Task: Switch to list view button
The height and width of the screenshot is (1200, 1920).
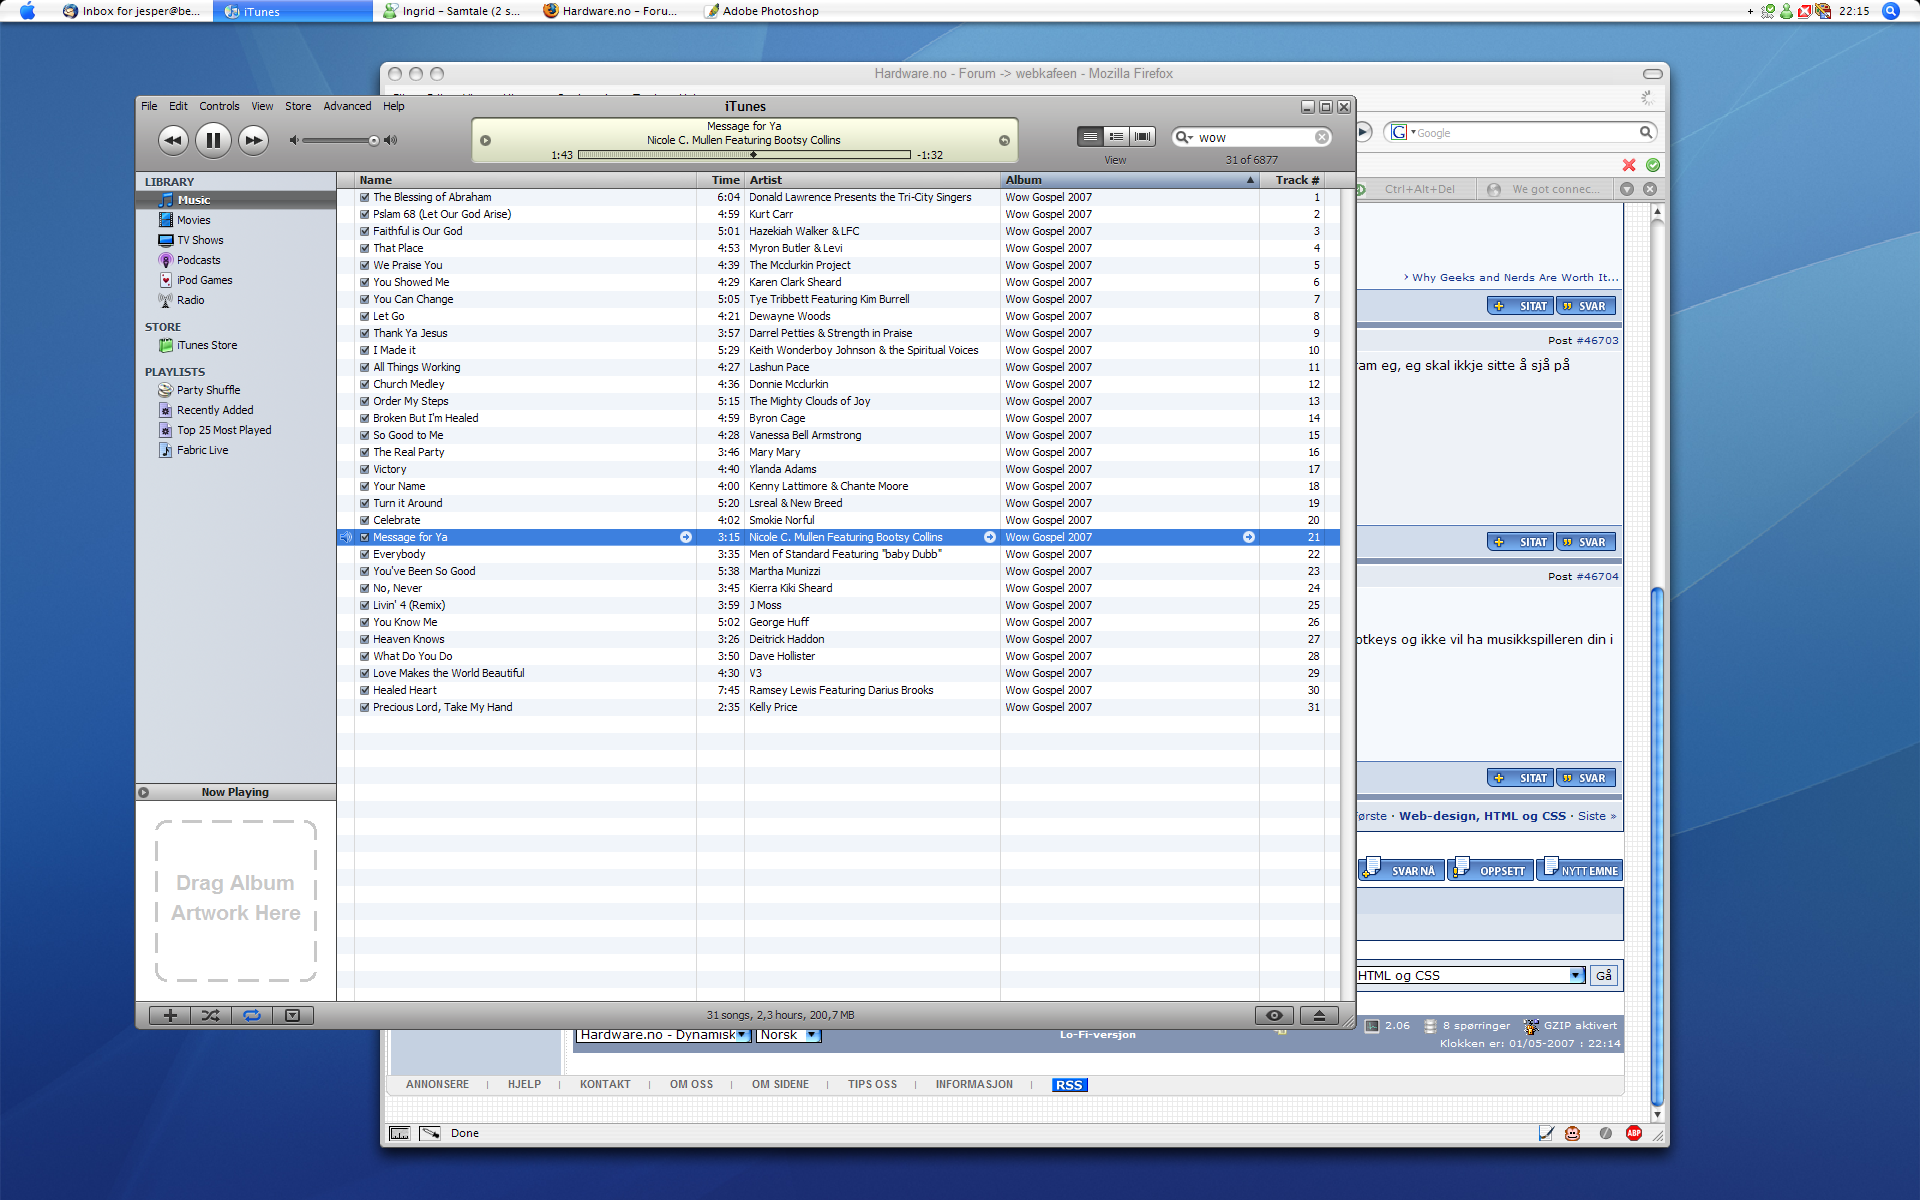Action: (1090, 136)
